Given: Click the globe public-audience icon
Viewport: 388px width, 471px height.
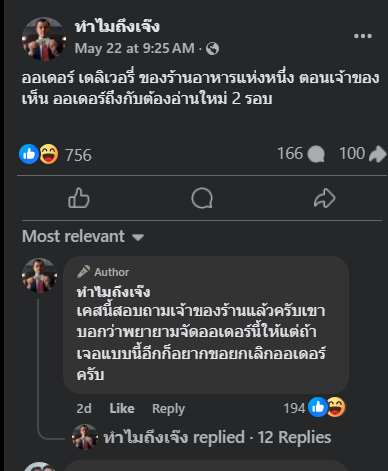Looking at the screenshot, I should point(212,49).
